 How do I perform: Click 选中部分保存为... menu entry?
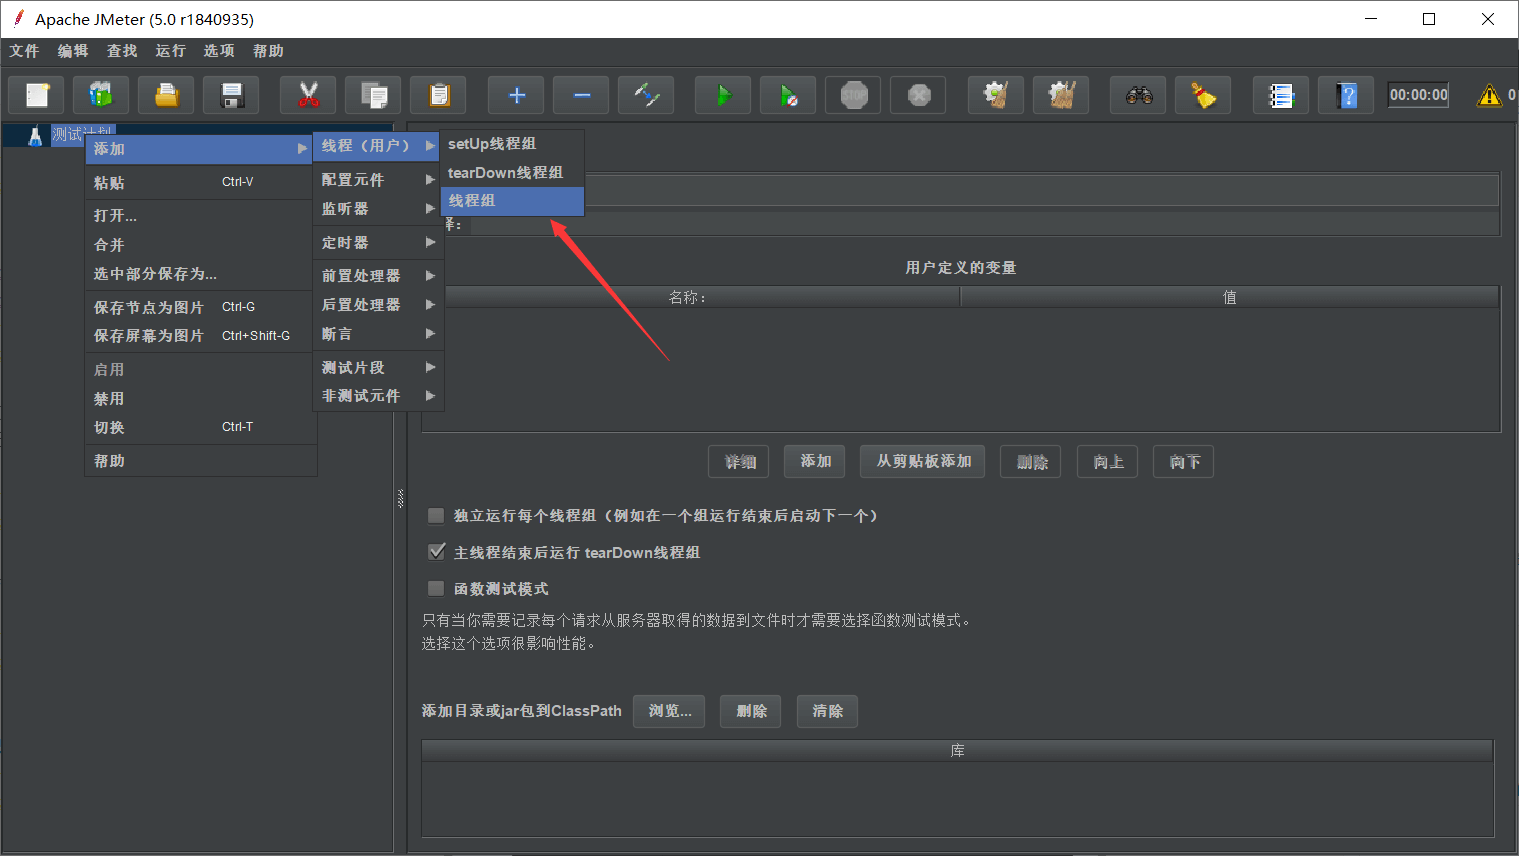200,274
